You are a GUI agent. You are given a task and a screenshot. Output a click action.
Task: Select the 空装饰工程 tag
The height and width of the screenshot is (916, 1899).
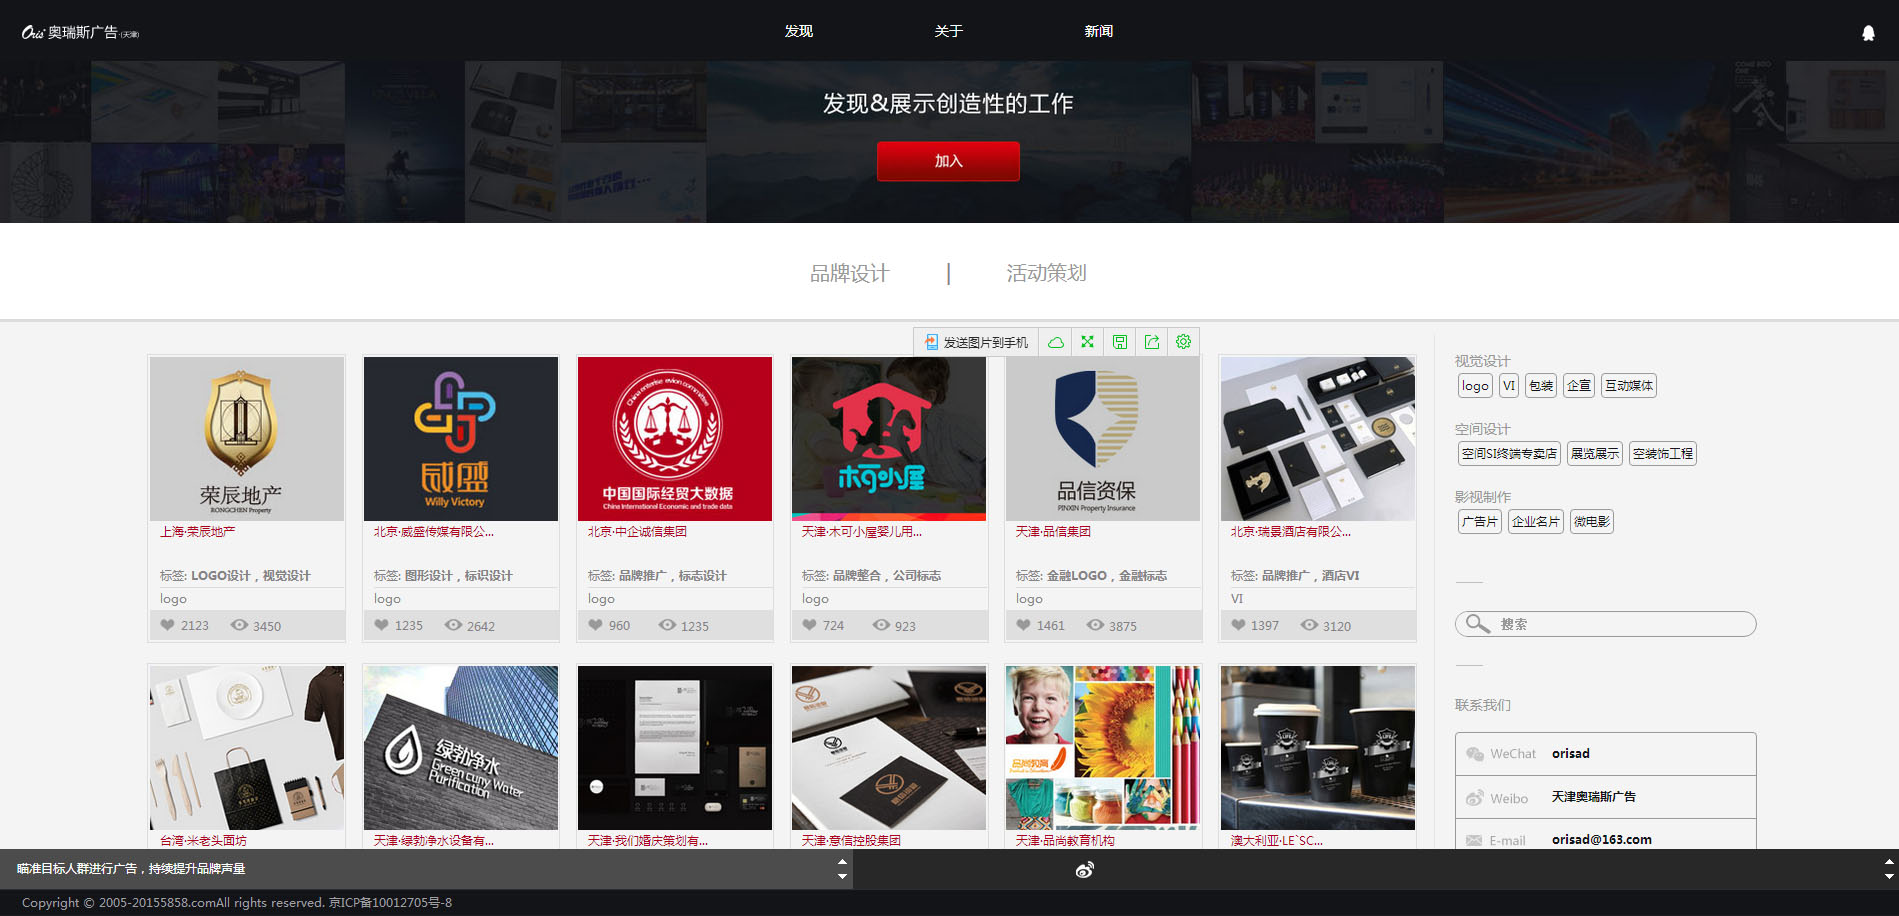coord(1663,454)
